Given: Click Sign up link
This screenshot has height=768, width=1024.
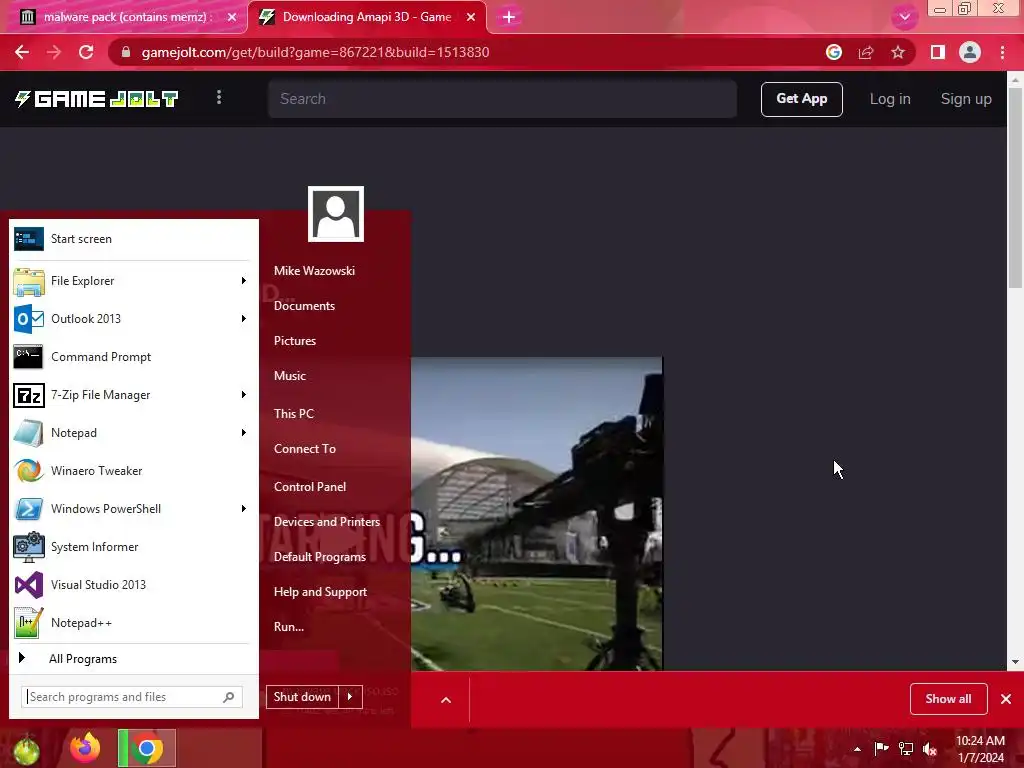Looking at the screenshot, I should pos(966,99).
